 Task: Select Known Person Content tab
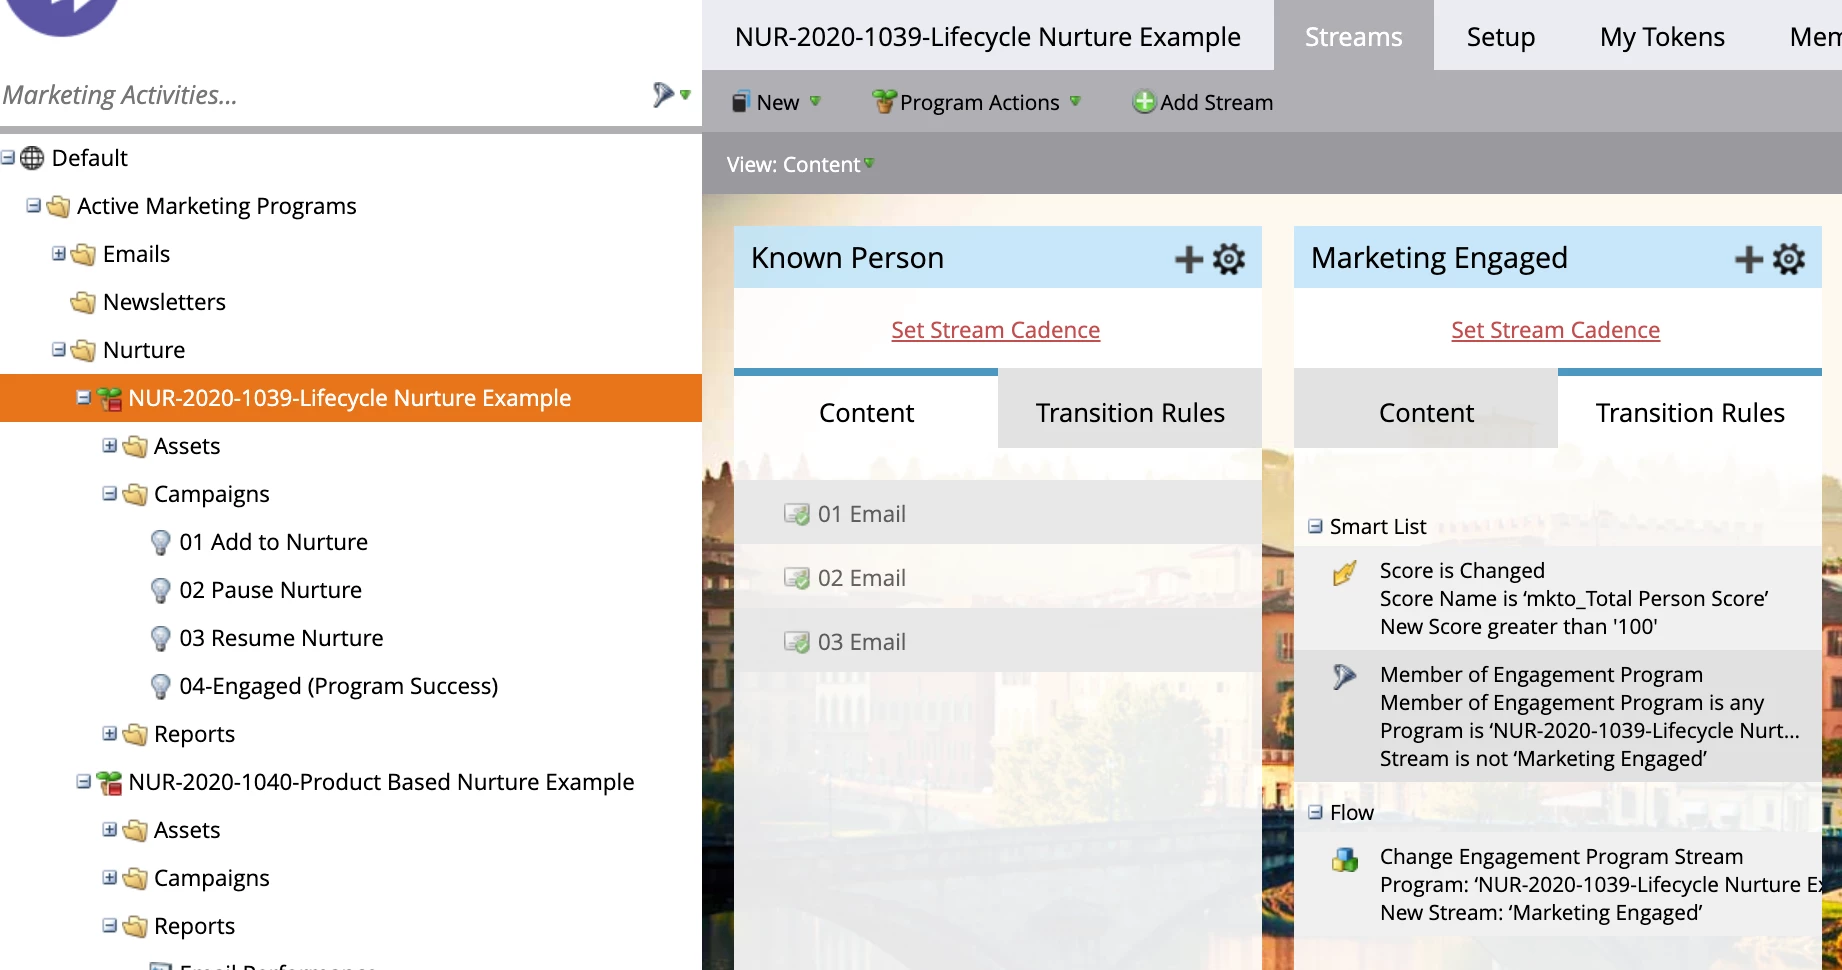click(866, 412)
